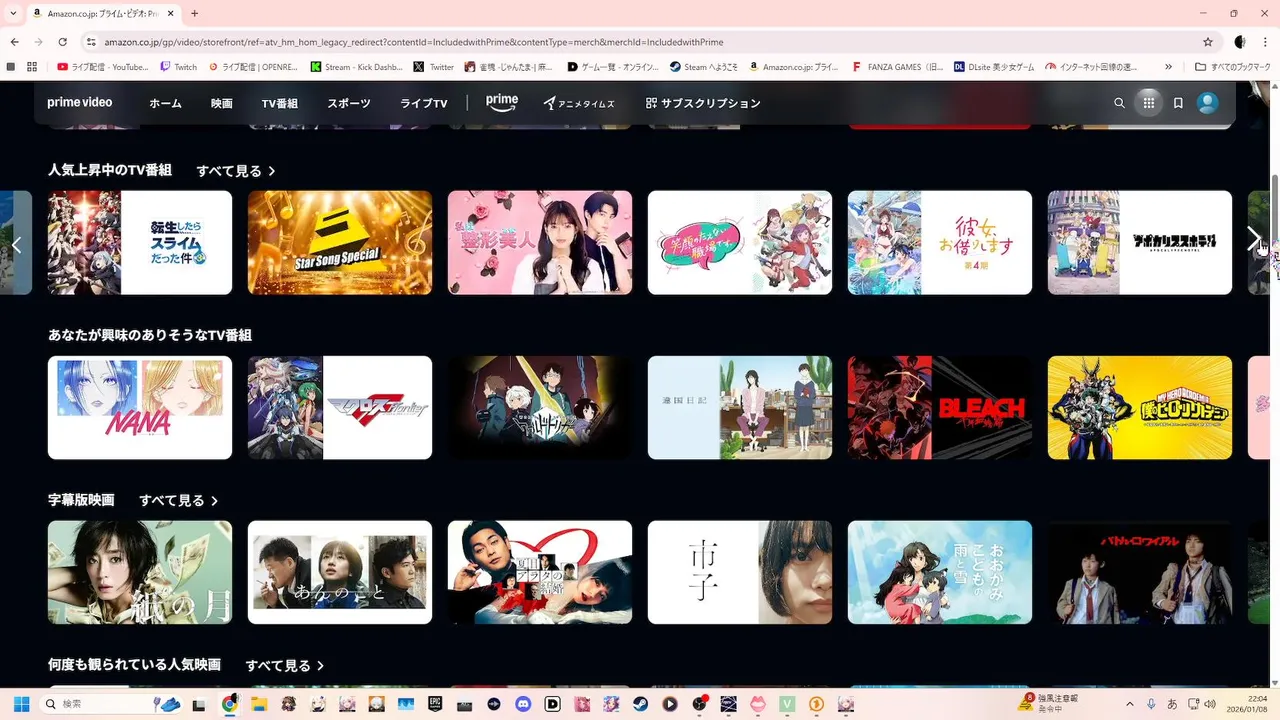Open 整形美人 show thumbnail
1280x720 pixels.
(540, 243)
